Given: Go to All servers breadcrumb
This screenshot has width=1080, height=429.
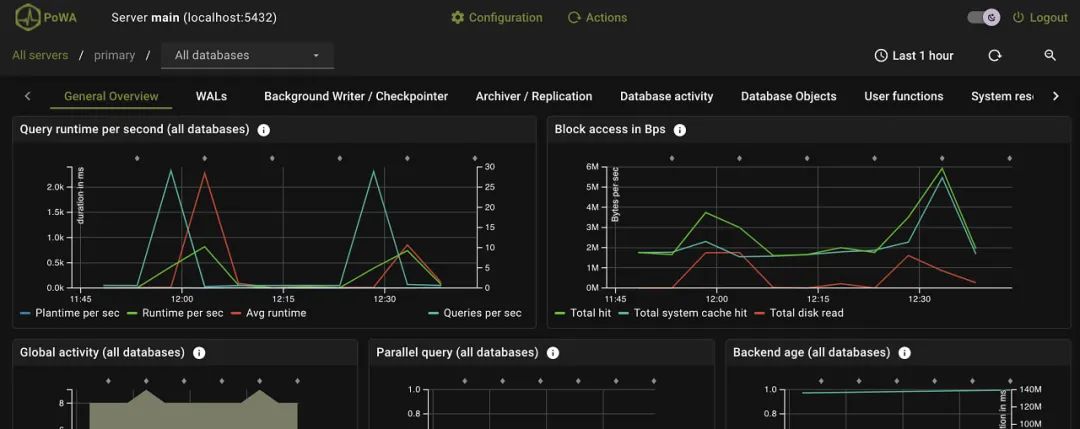Looking at the screenshot, I should pyautogui.click(x=40, y=55).
